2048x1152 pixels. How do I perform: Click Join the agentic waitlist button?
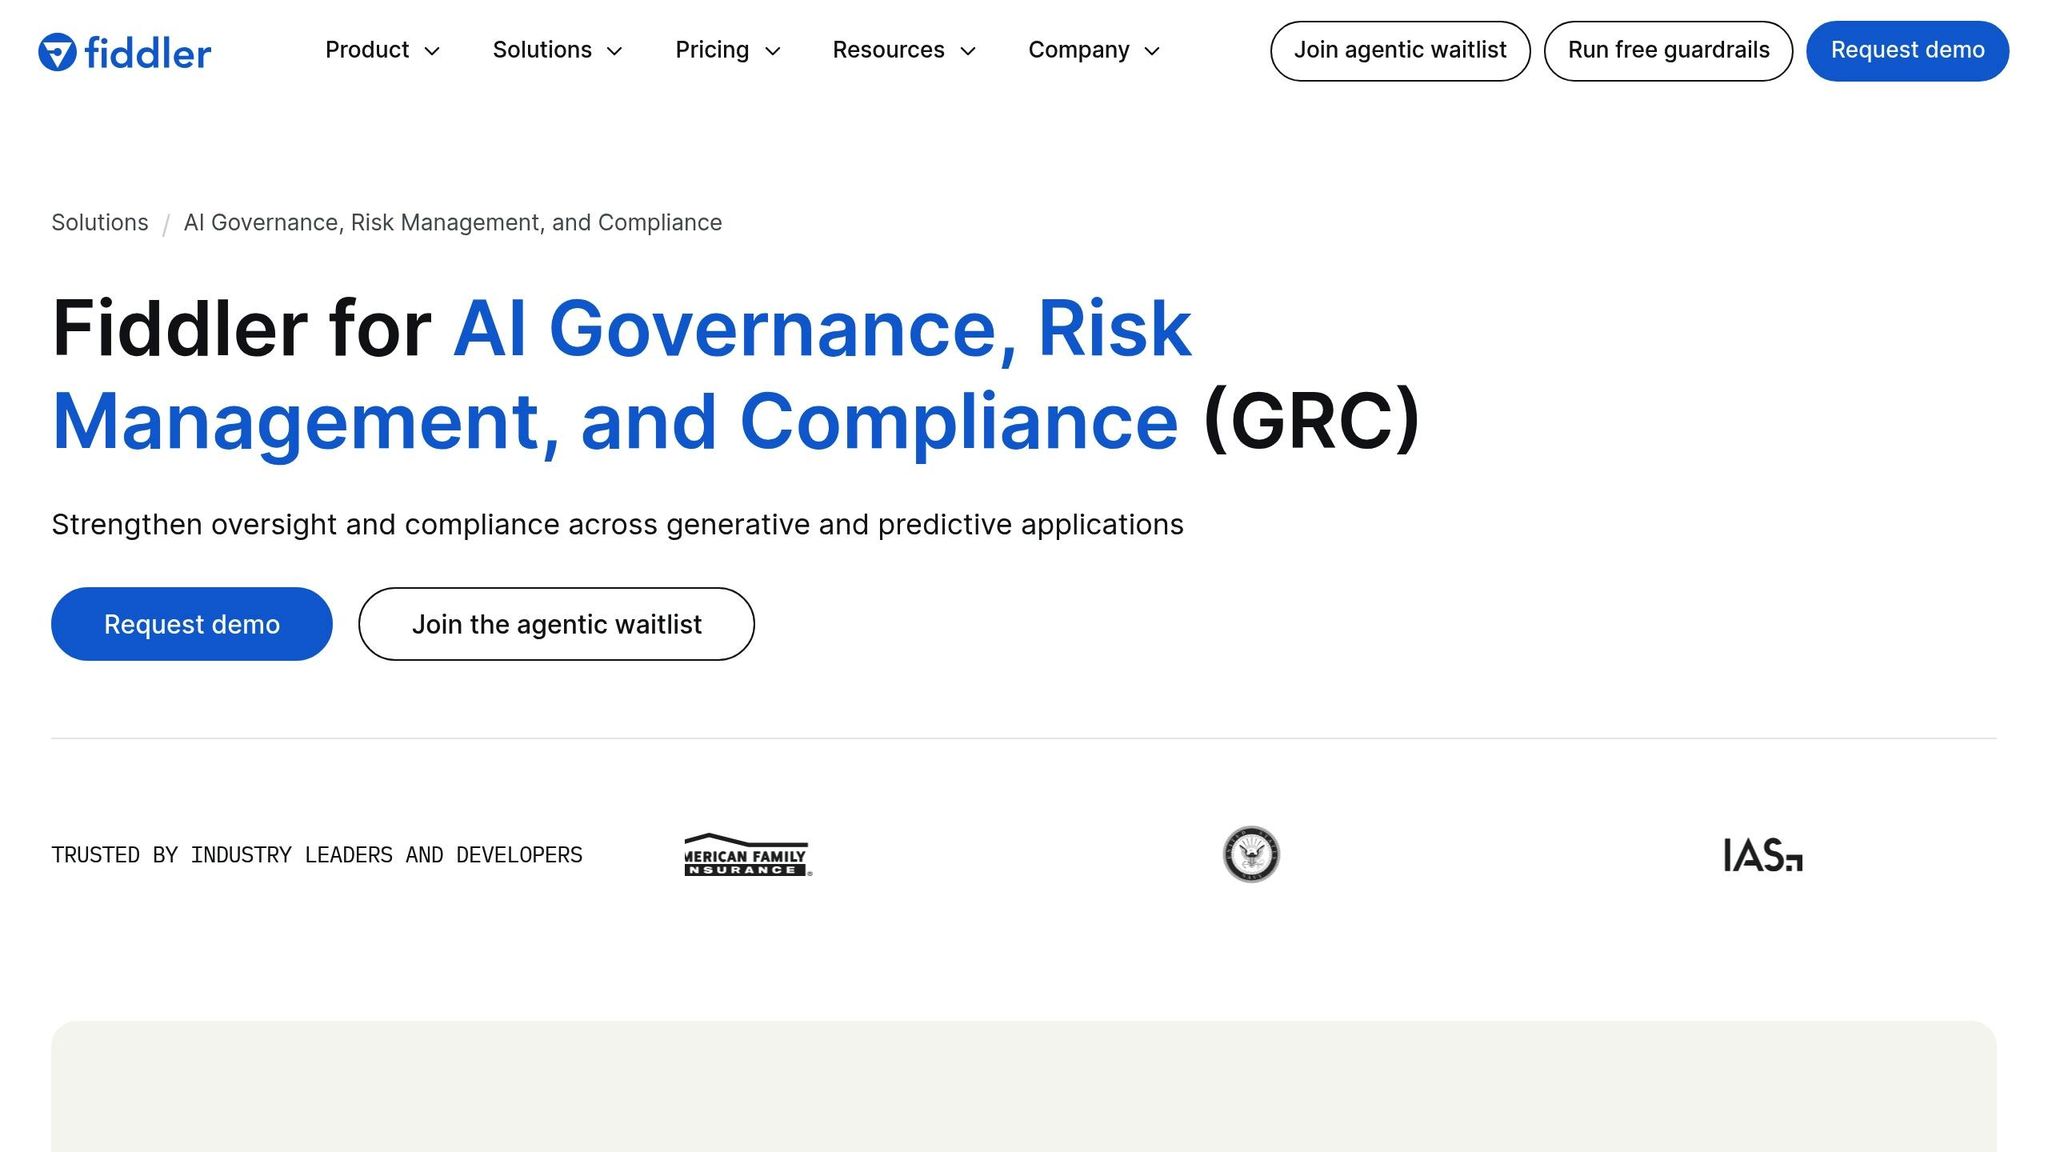[556, 624]
